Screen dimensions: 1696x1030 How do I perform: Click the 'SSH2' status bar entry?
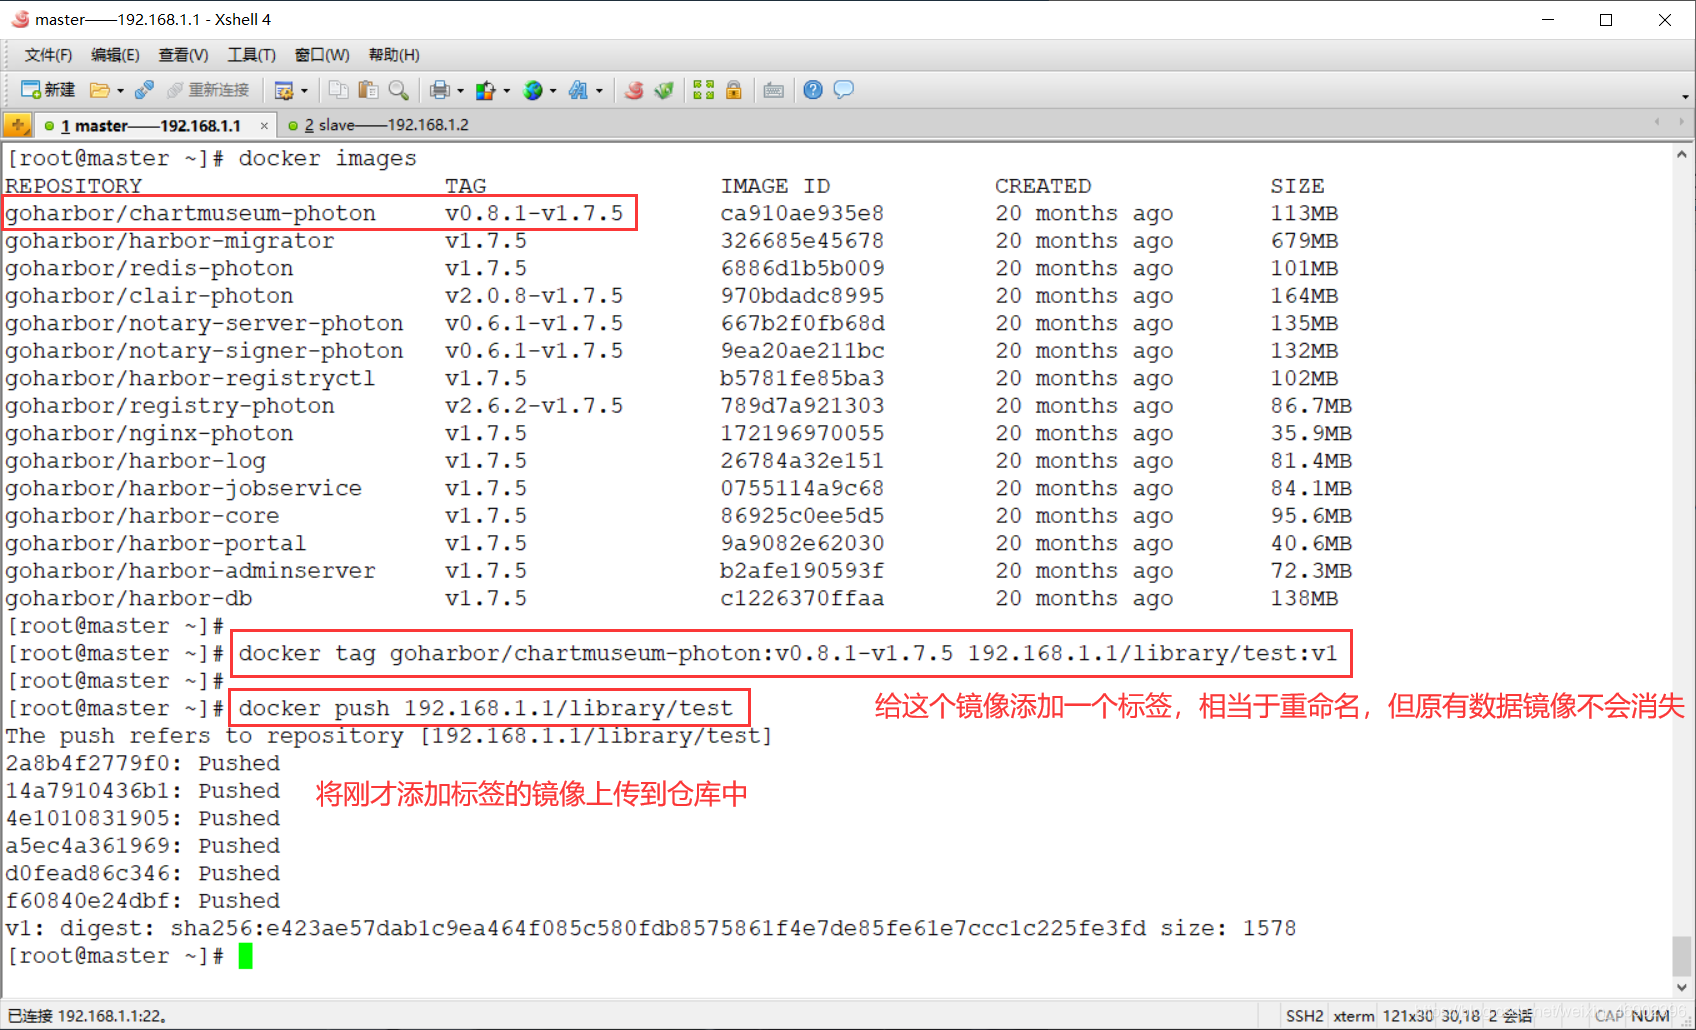click(x=1304, y=1016)
